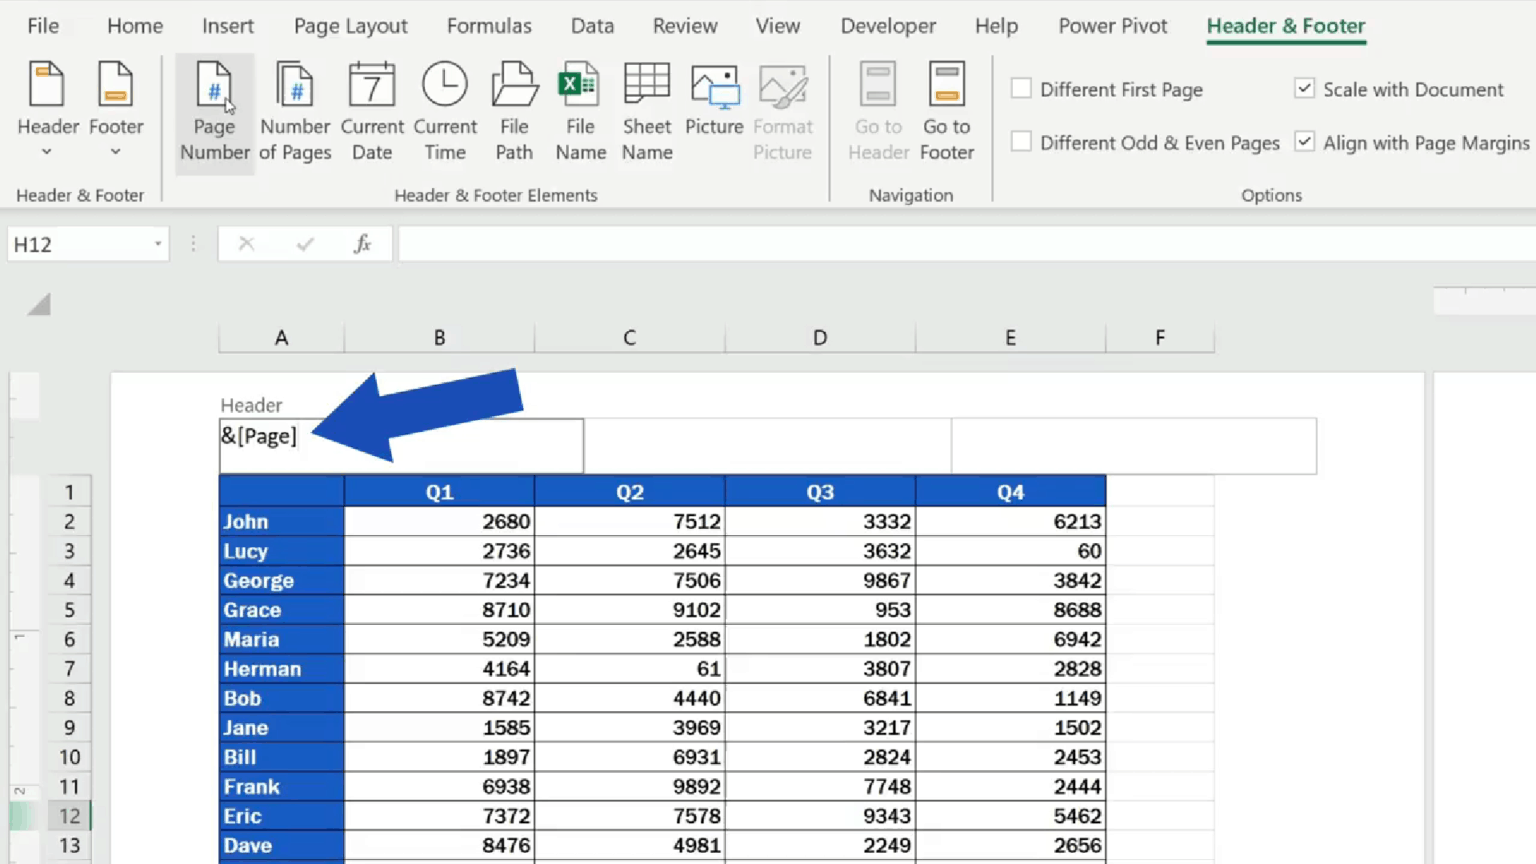The height and width of the screenshot is (864, 1536).
Task: Insert Current Time into header
Action: [445, 112]
